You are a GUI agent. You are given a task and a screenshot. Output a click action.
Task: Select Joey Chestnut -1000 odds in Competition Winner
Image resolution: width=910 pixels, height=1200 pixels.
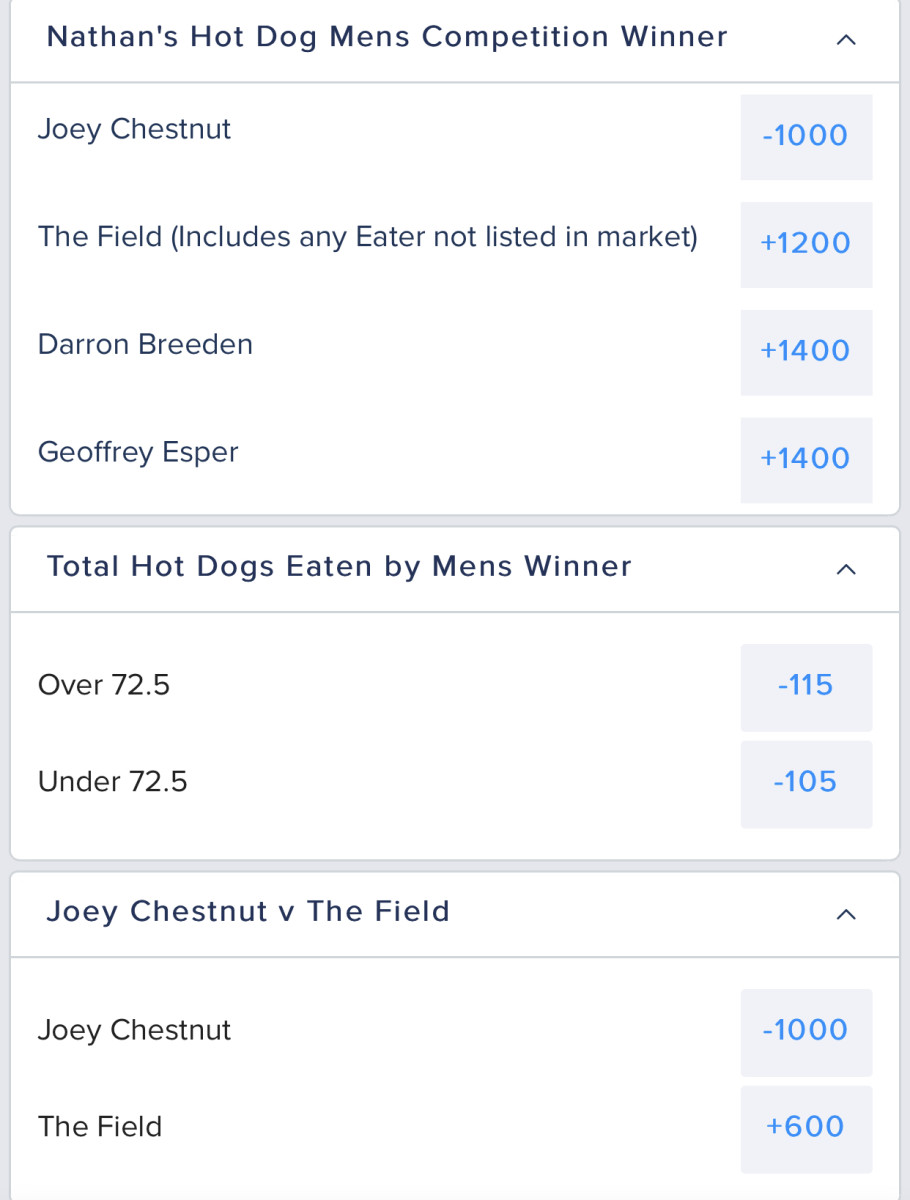806,136
